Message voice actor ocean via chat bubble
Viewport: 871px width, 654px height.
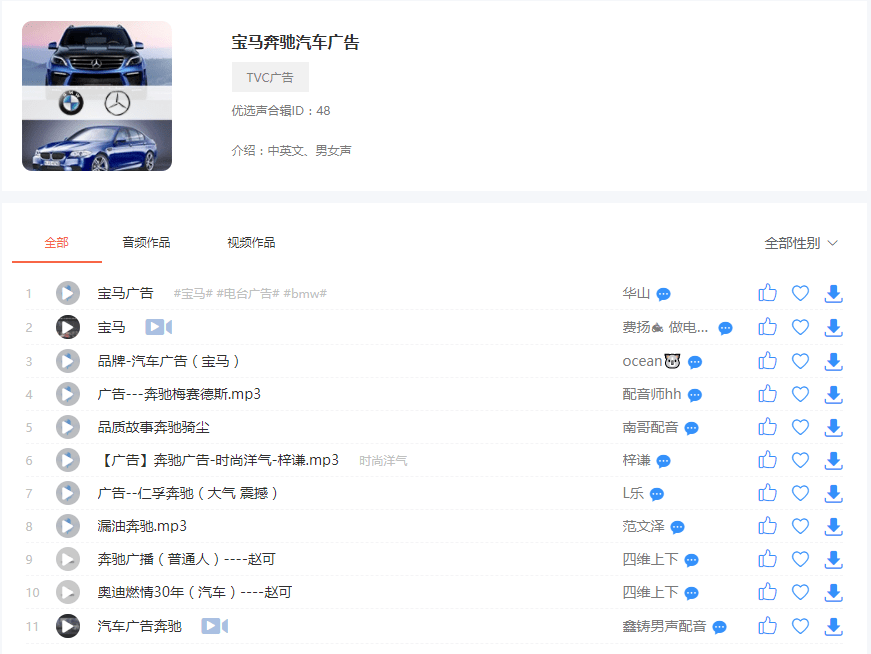click(x=695, y=362)
